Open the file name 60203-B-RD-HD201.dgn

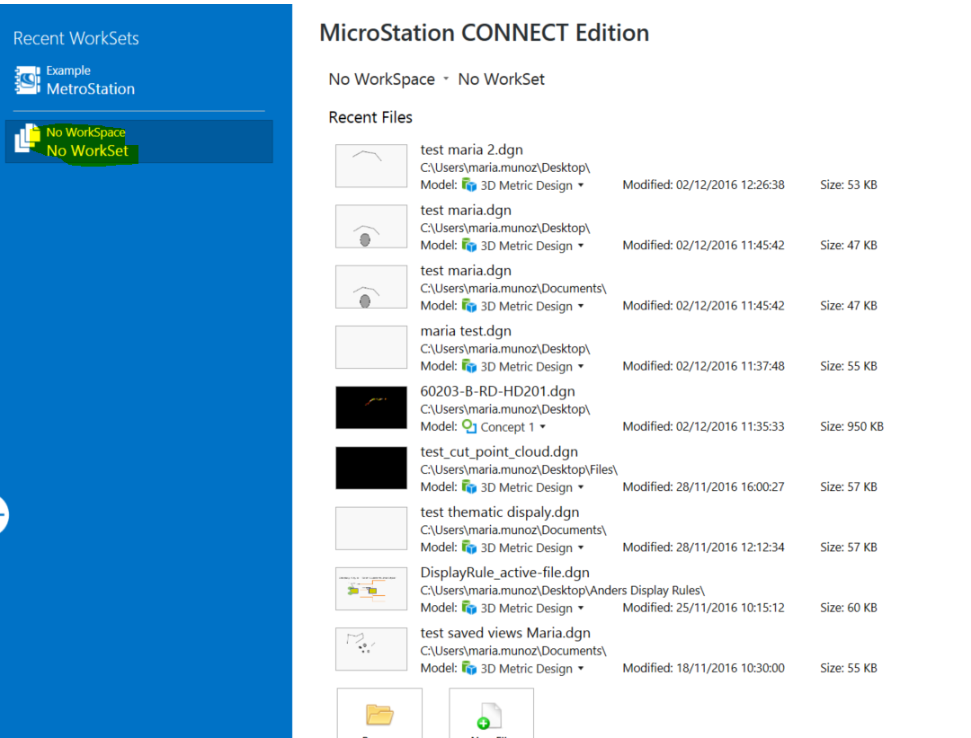pos(498,391)
